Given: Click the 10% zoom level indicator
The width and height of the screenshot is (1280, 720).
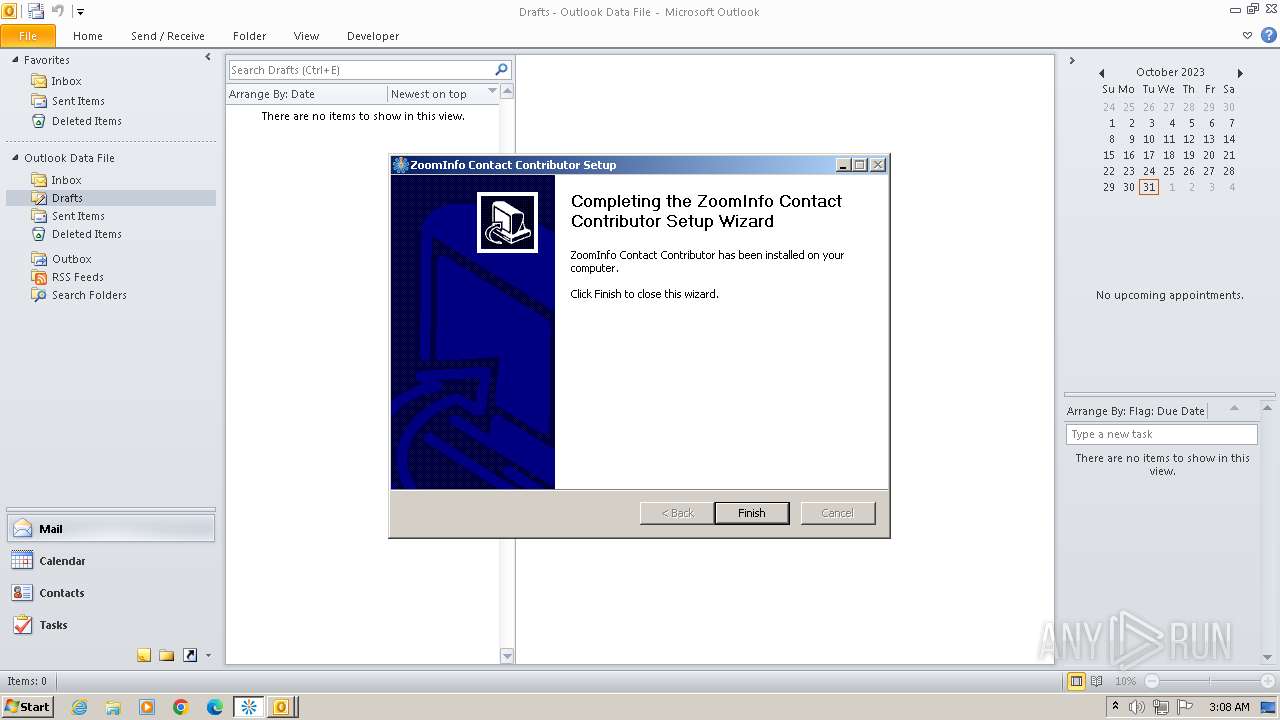Looking at the screenshot, I should click(x=1125, y=681).
